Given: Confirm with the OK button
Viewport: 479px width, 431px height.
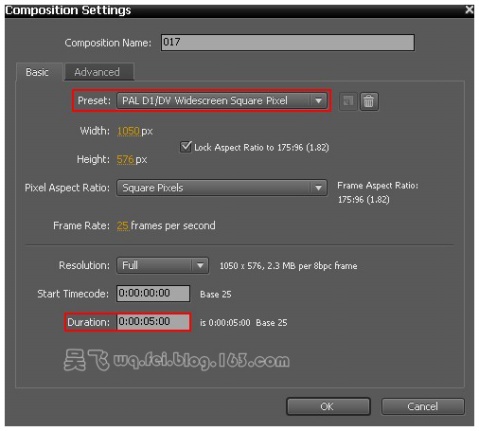Looking at the screenshot, I should 328,406.
